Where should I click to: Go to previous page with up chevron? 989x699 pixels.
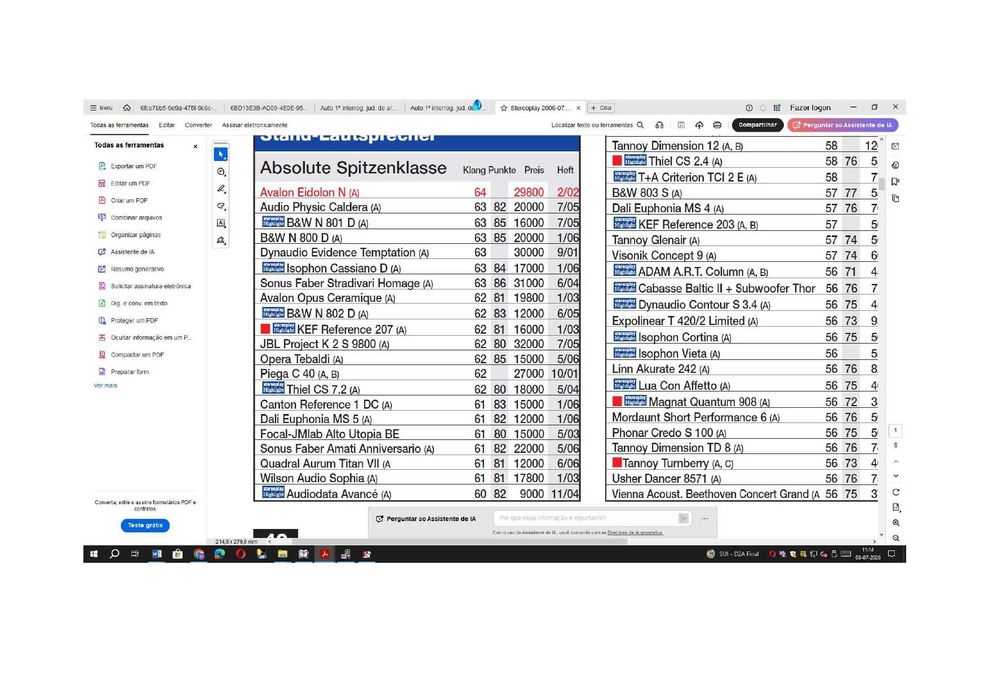click(x=896, y=462)
